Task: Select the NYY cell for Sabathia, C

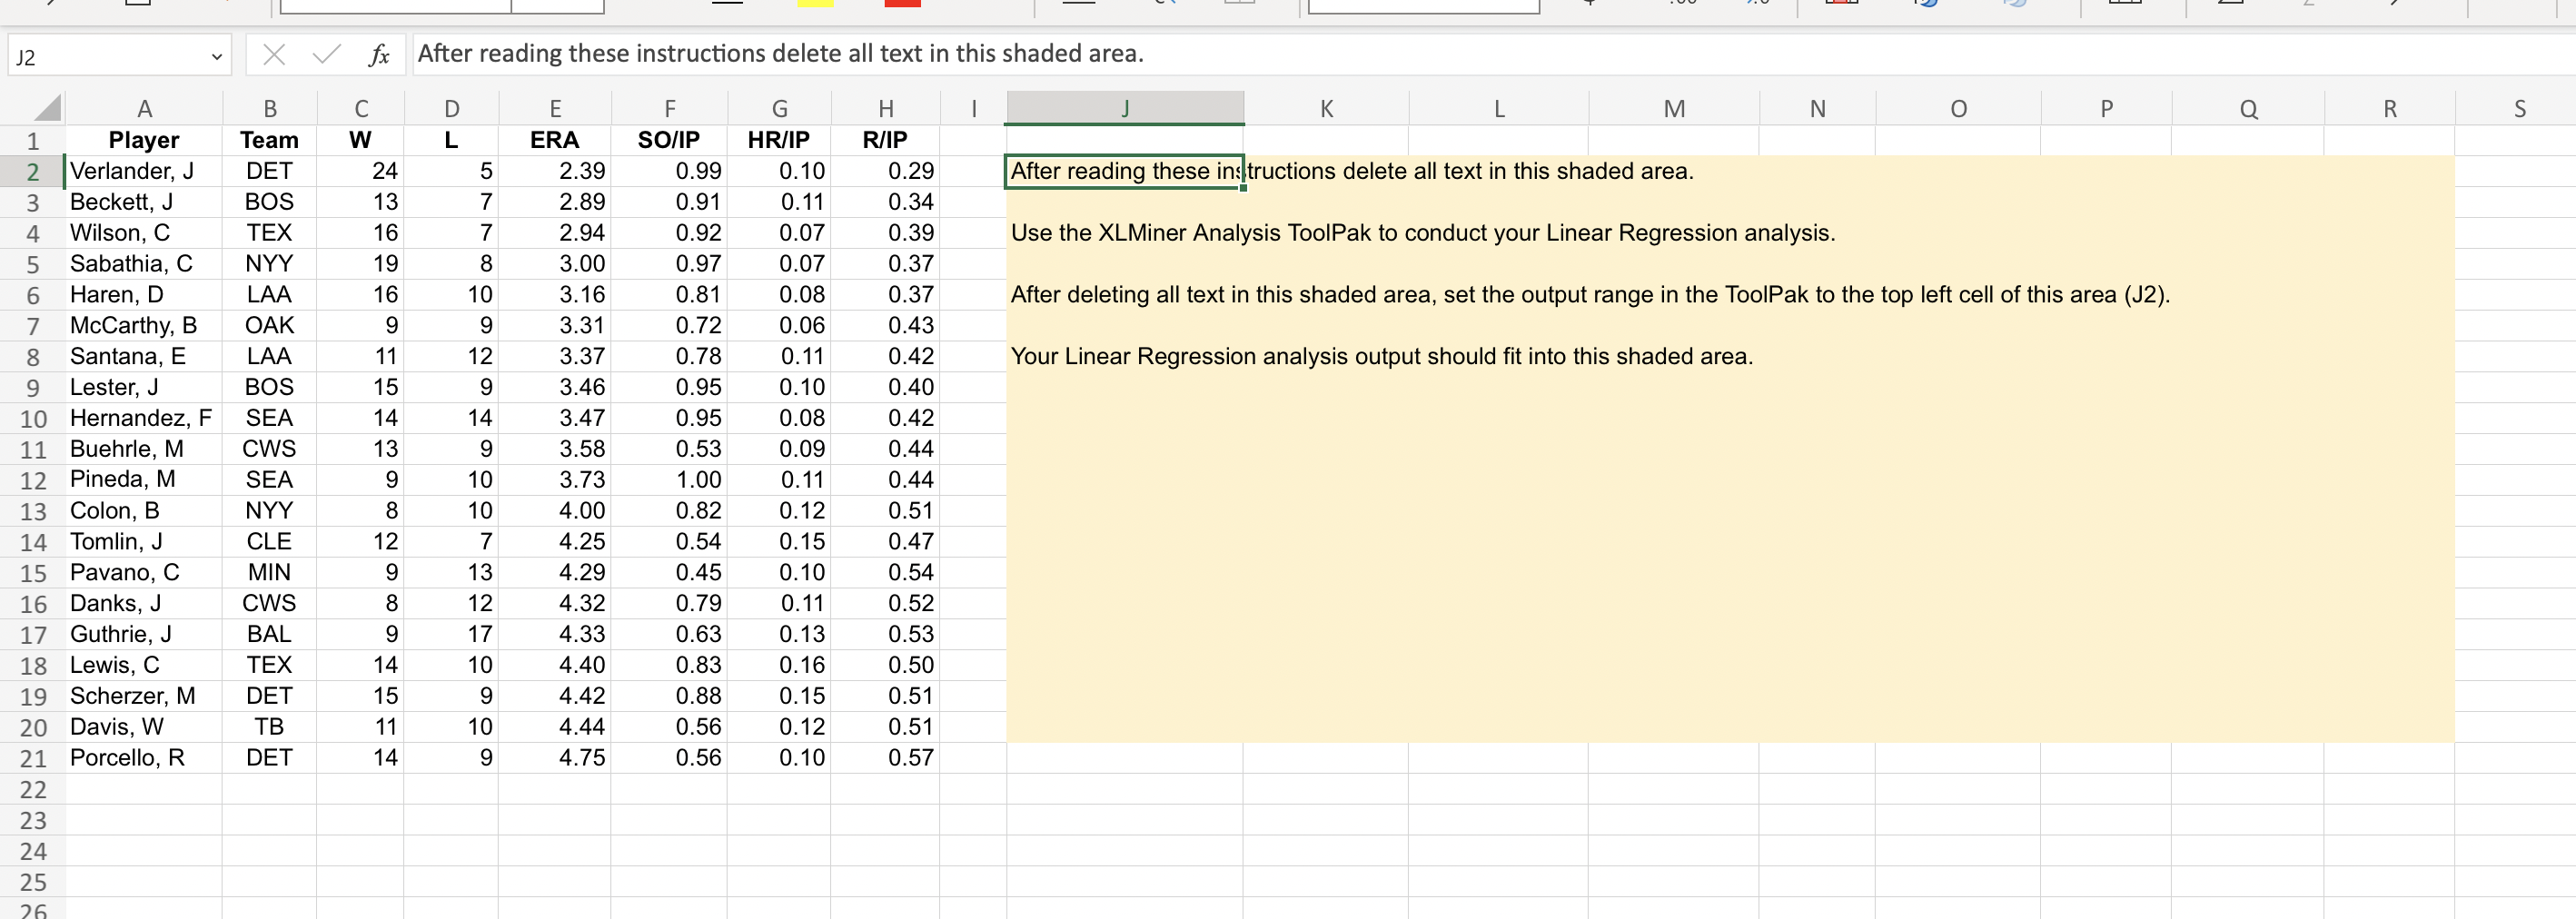Action: tap(268, 263)
